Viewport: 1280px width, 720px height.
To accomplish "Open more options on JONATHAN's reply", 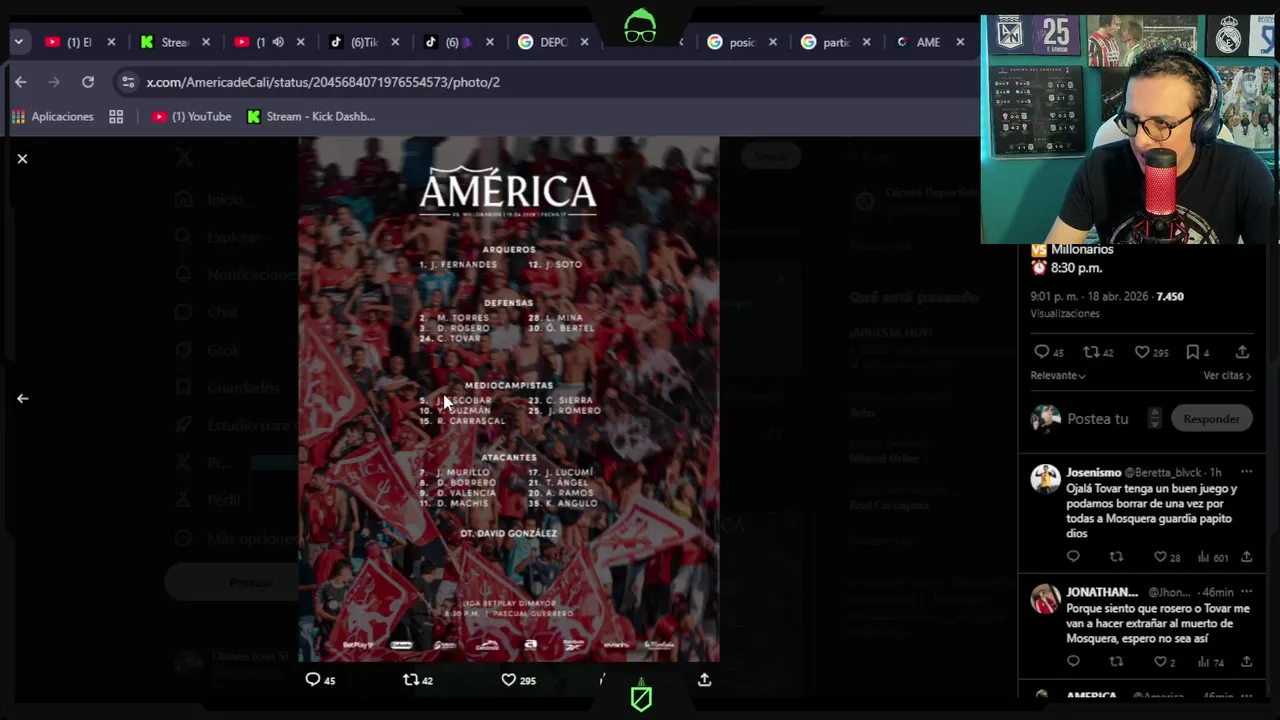I will tap(1246, 592).
